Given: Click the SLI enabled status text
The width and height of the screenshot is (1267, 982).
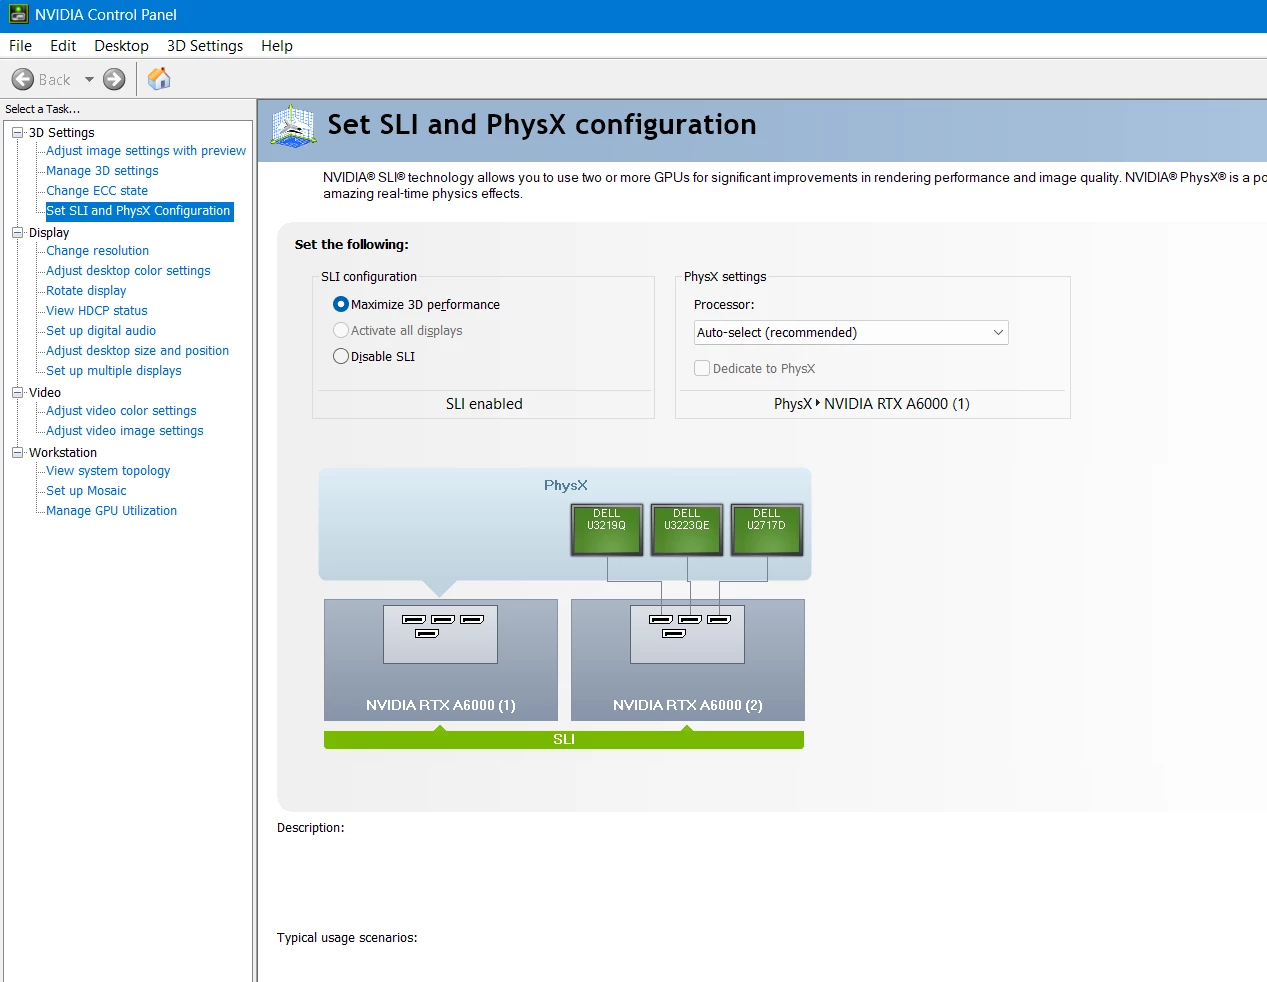Looking at the screenshot, I should point(484,404).
